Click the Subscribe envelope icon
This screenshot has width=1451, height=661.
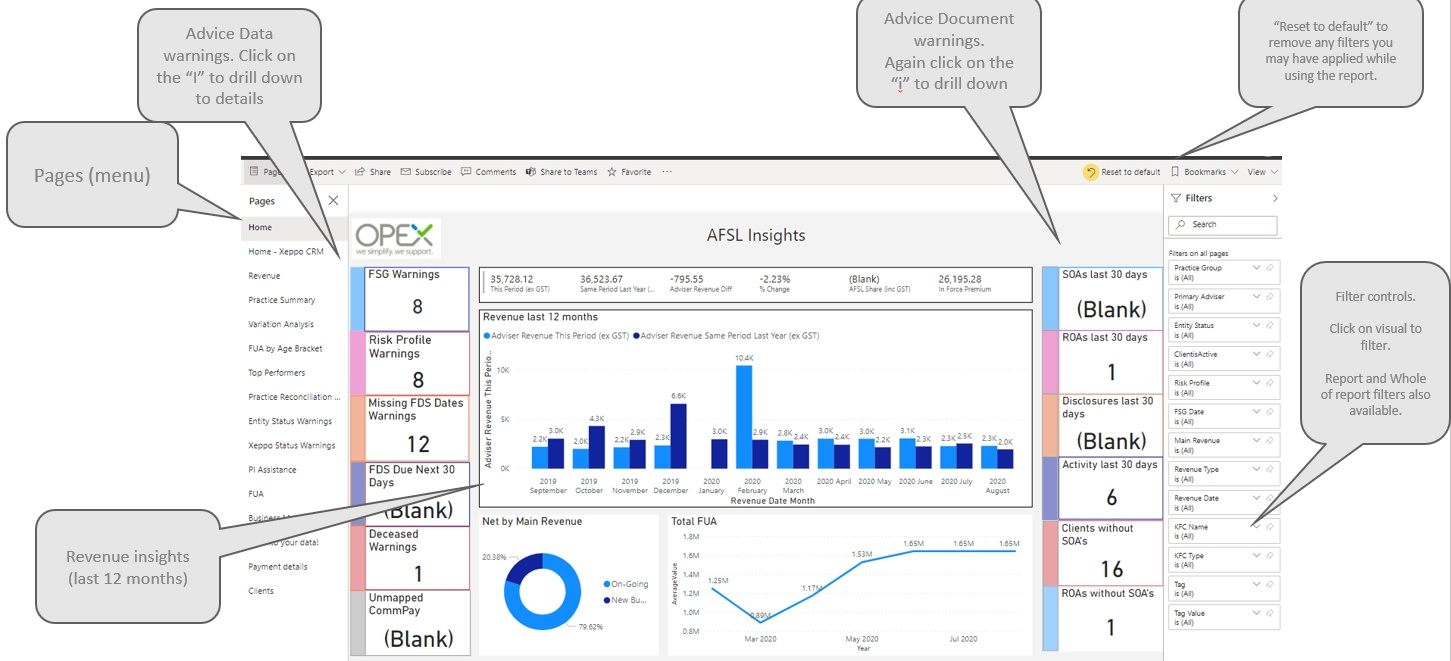coord(406,172)
